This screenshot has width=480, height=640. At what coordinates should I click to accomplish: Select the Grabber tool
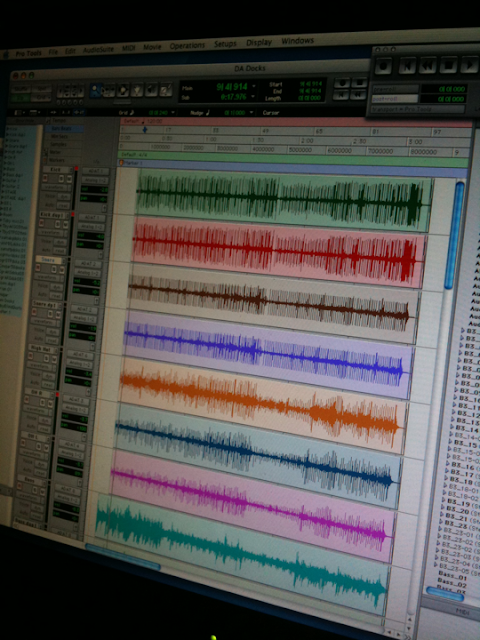[137, 90]
